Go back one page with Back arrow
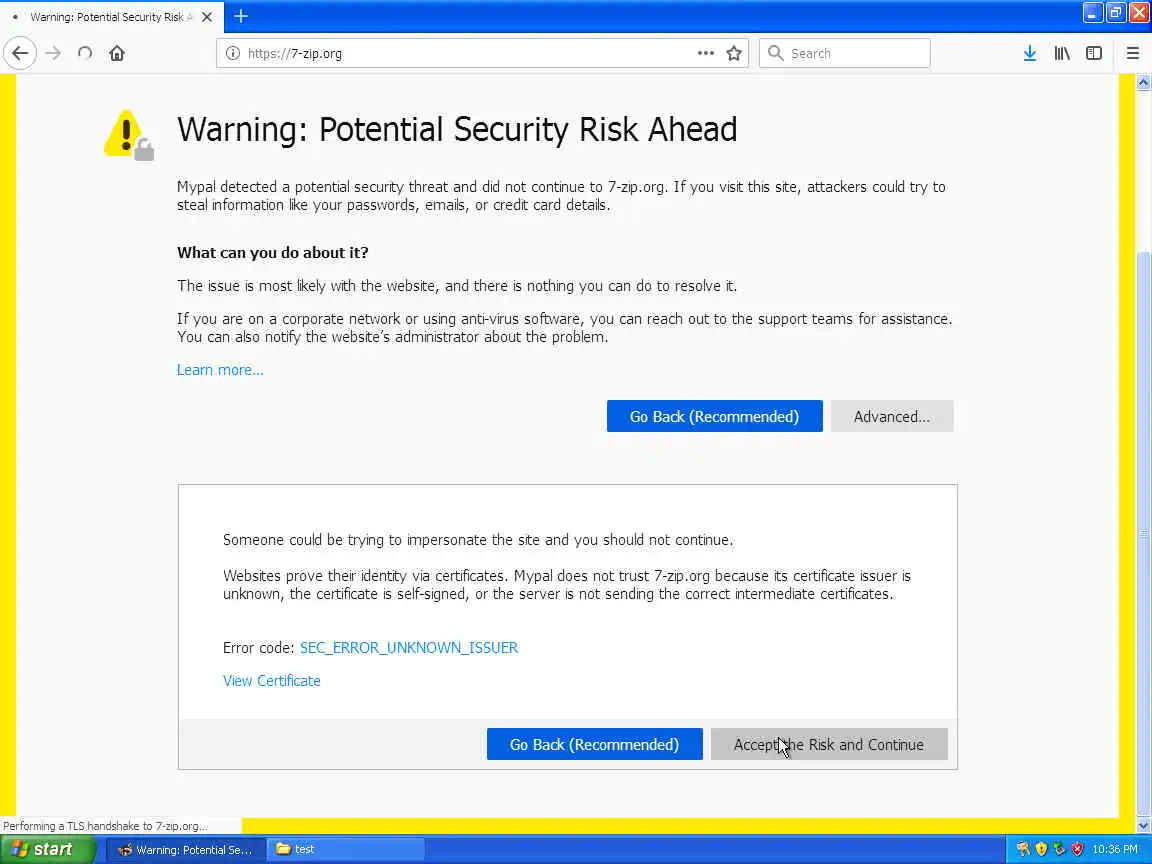1152x864 pixels. click(x=20, y=53)
